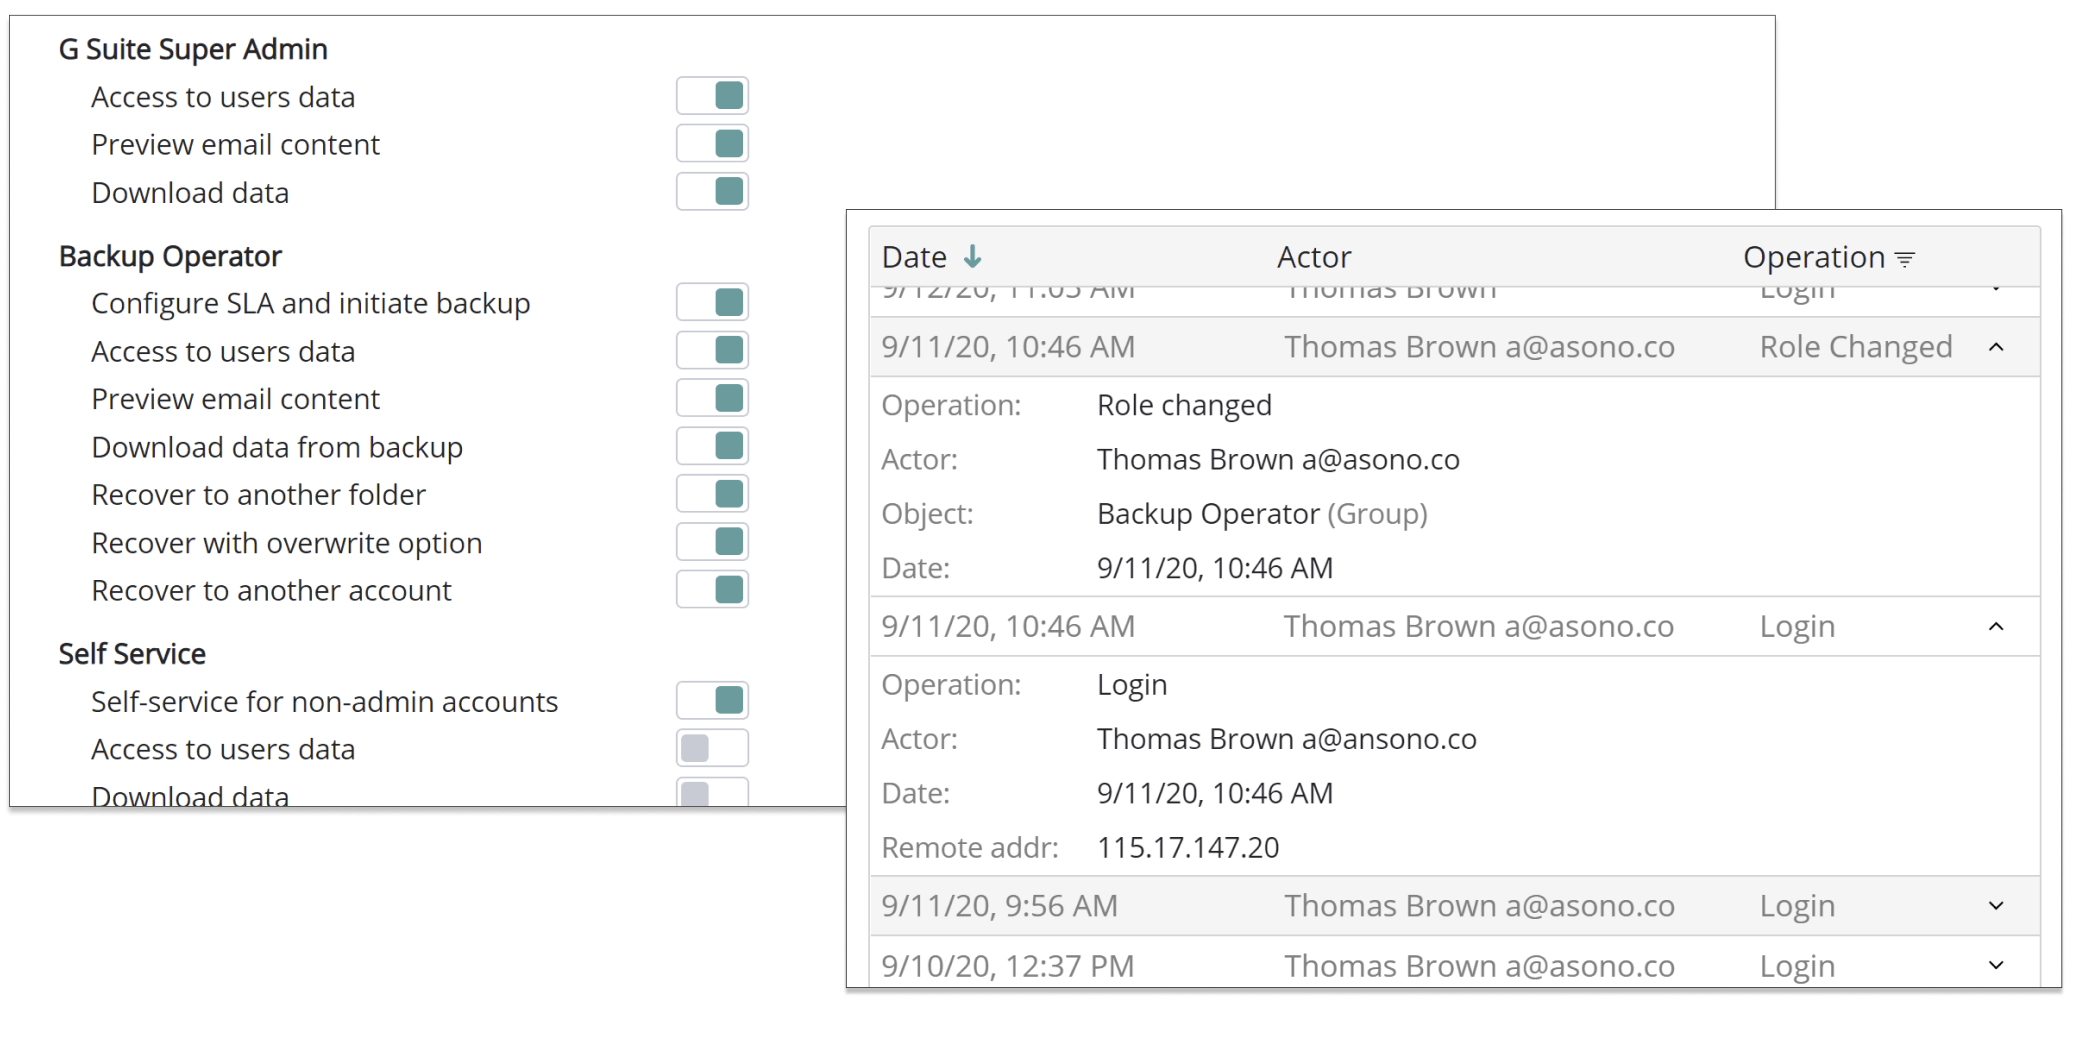Click the Operation column filter icon
The width and height of the screenshot is (2076, 1040).
click(1905, 259)
